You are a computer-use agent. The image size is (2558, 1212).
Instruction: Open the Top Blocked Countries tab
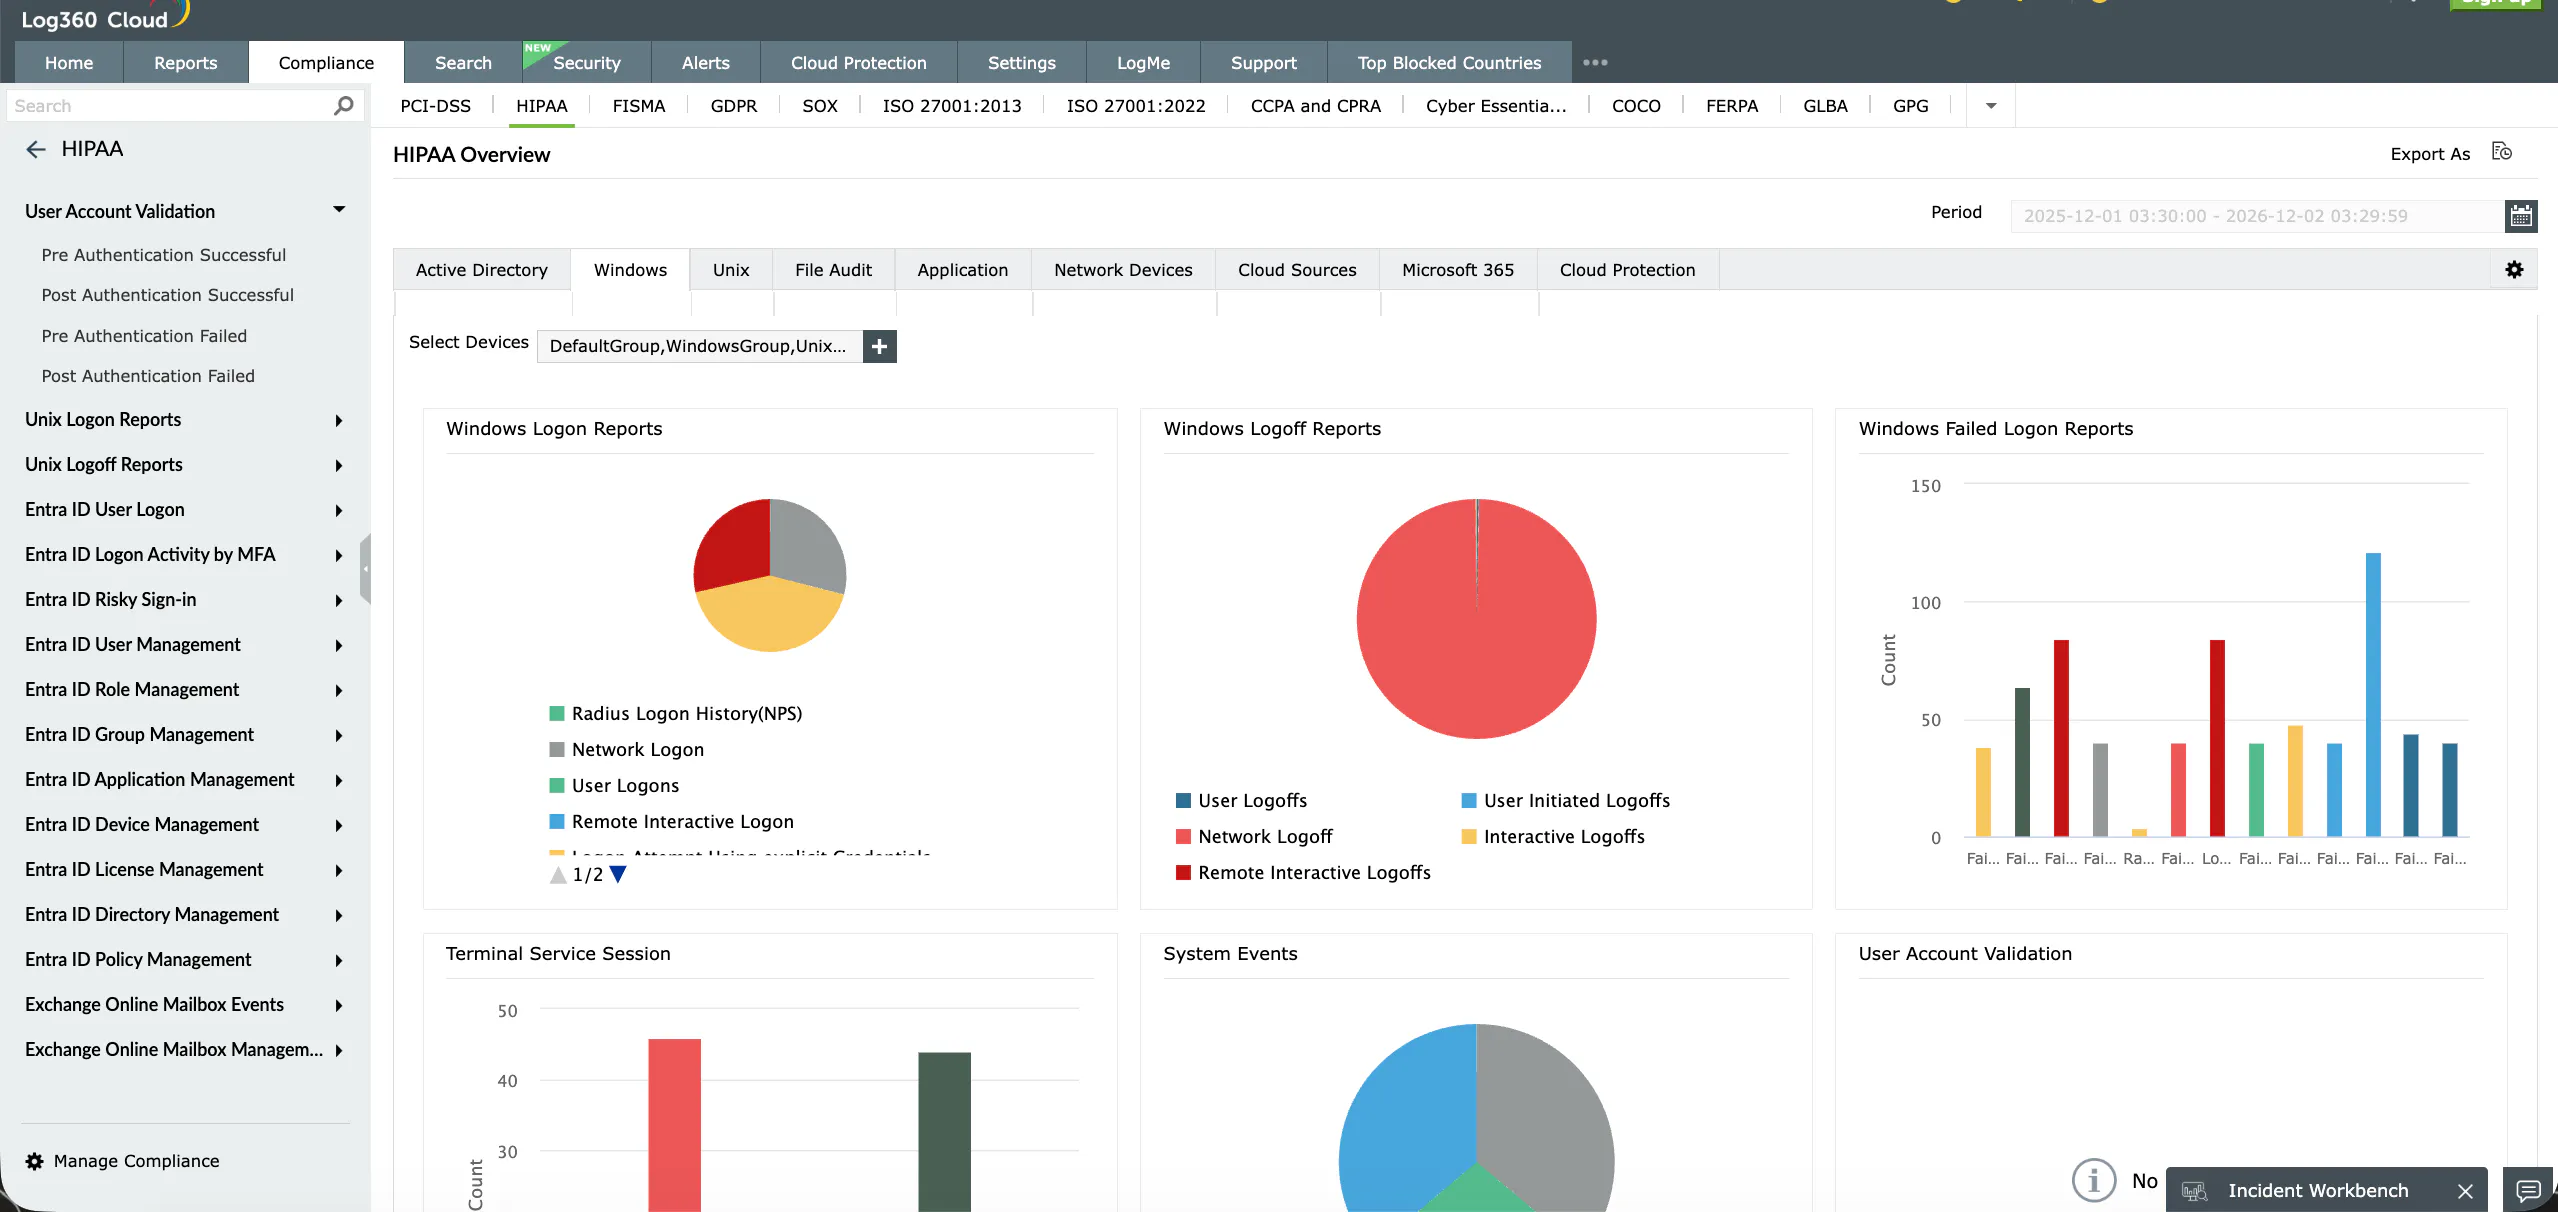(1449, 62)
